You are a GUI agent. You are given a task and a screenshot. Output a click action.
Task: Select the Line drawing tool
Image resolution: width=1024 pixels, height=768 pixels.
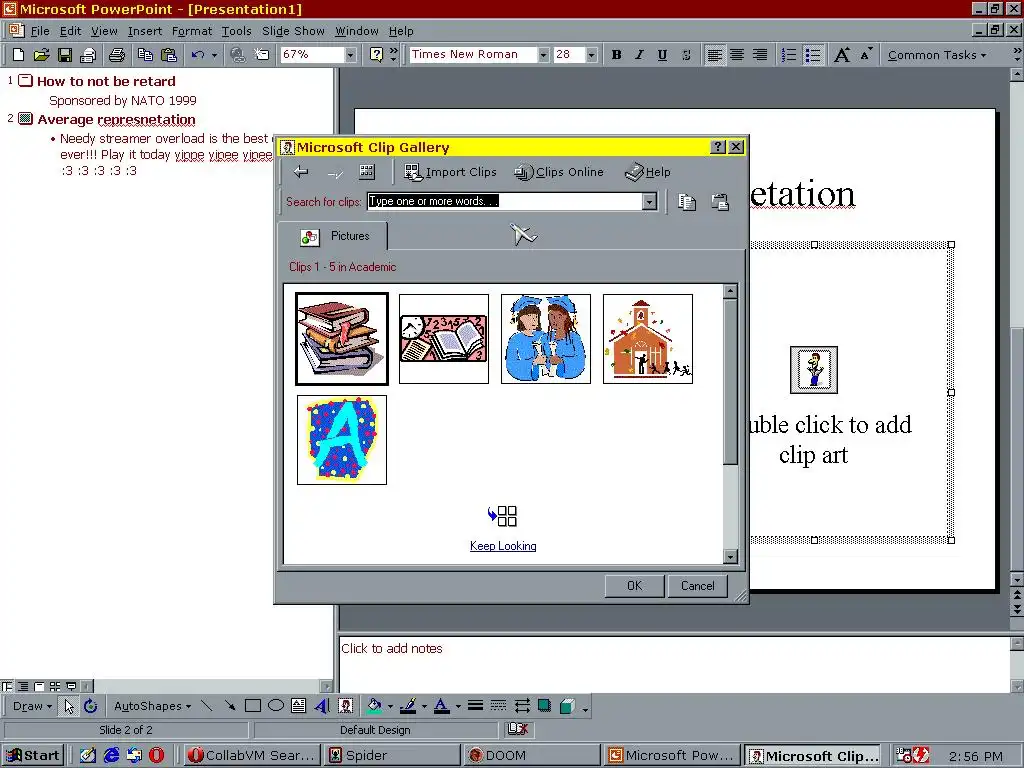(206, 706)
